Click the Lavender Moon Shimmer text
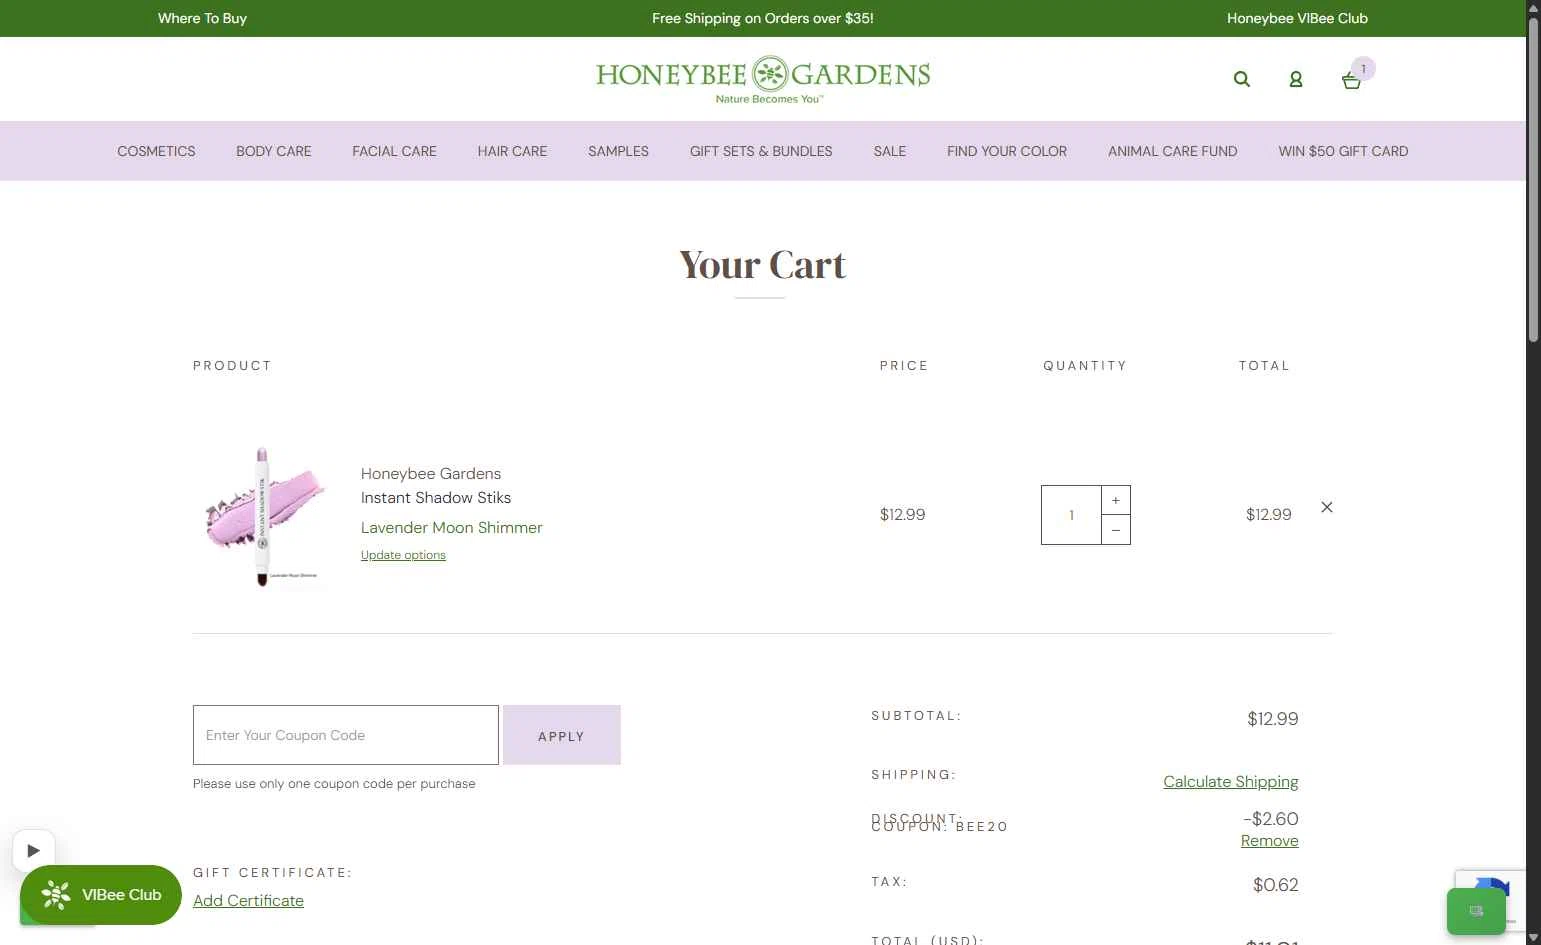1541x945 pixels. click(451, 527)
